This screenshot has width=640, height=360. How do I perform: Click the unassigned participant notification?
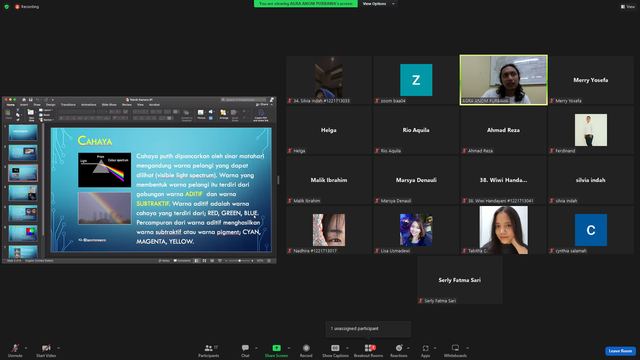(368, 329)
